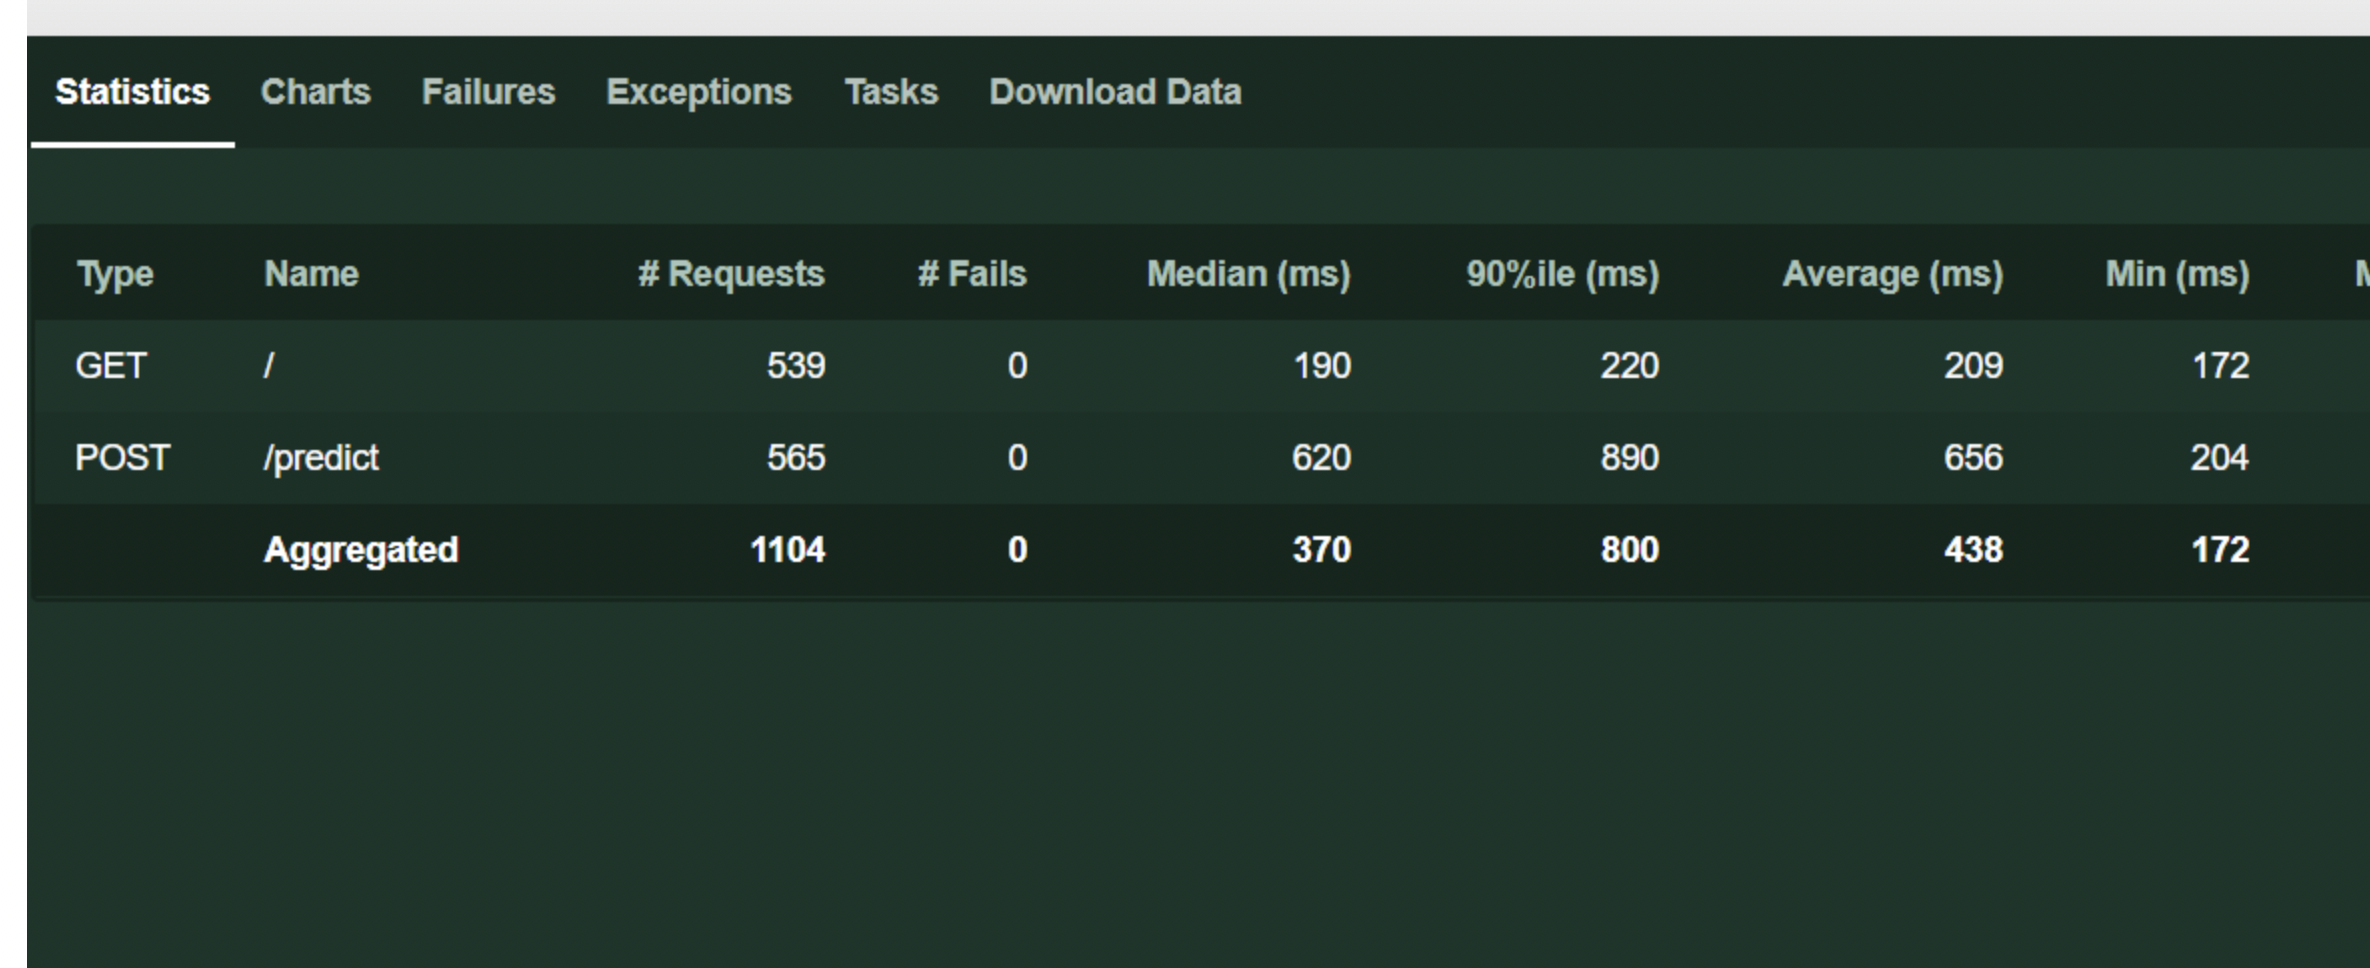
Task: Sort by # Requests column header
Action: pyautogui.click(x=731, y=274)
